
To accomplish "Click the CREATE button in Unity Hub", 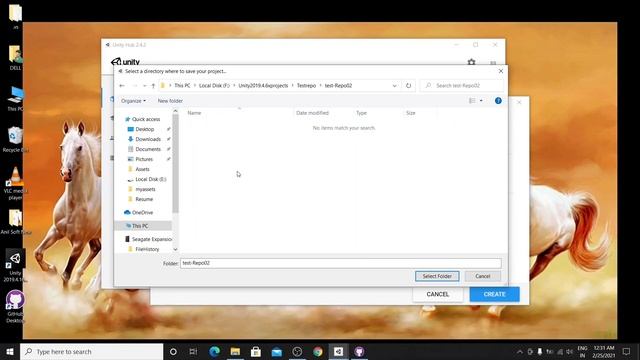I will coord(494,294).
